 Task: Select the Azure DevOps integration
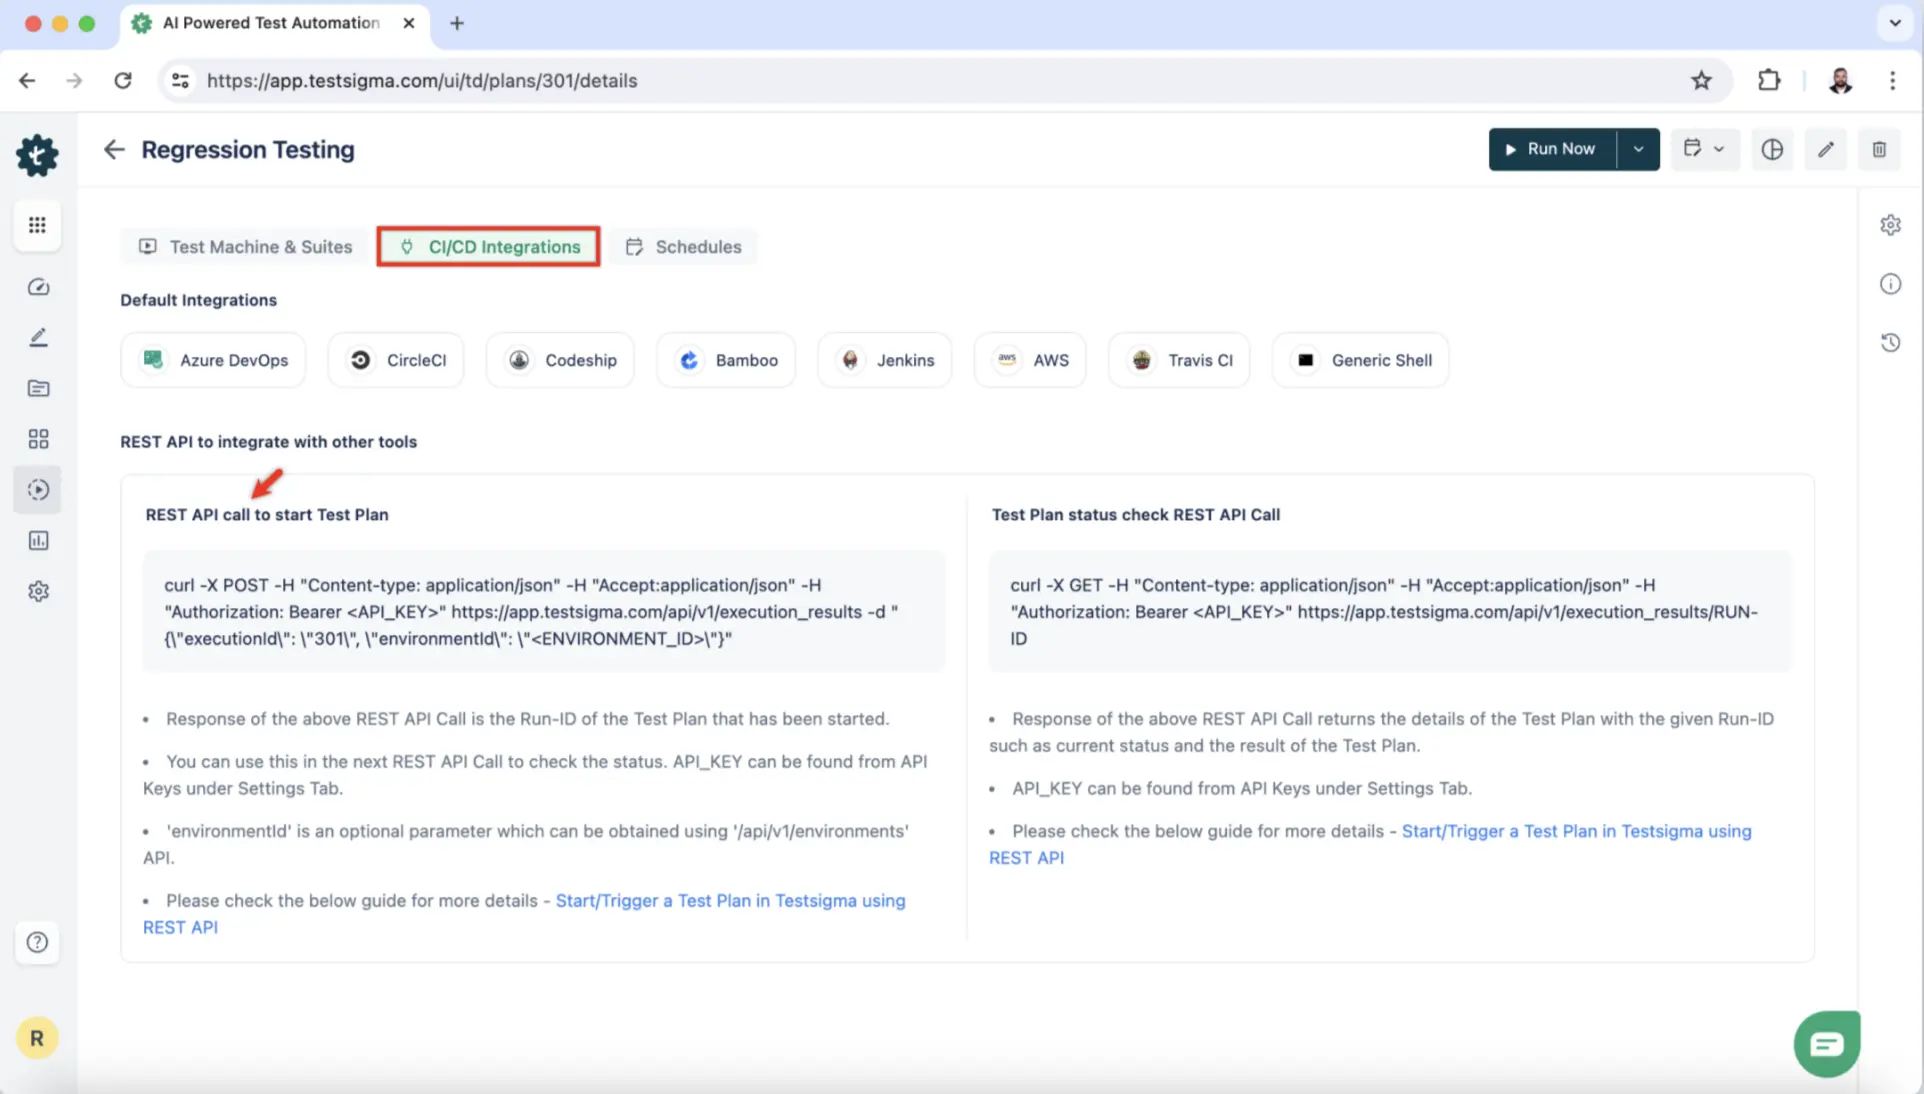[x=214, y=360]
